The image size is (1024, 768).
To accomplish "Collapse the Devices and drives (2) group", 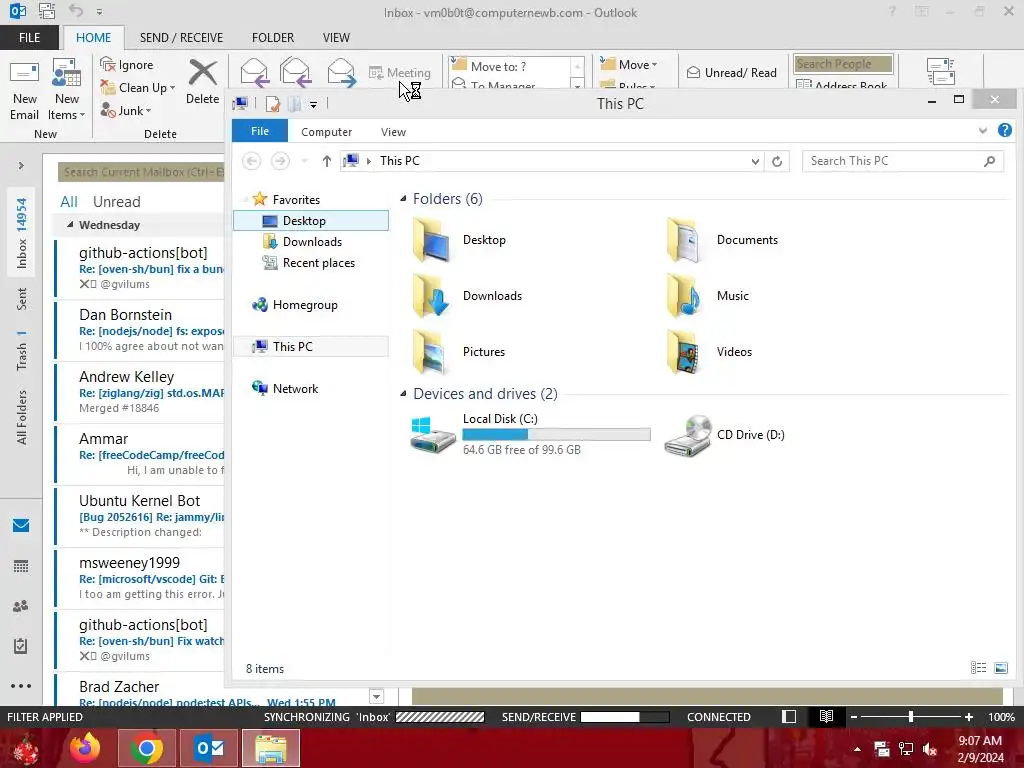I will [x=403, y=394].
